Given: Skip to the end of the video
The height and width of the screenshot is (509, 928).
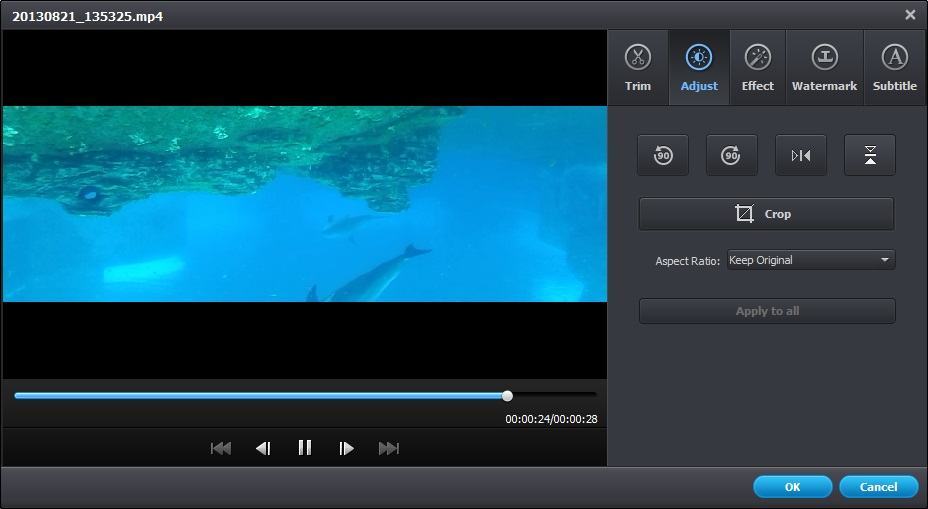Looking at the screenshot, I should click(389, 448).
